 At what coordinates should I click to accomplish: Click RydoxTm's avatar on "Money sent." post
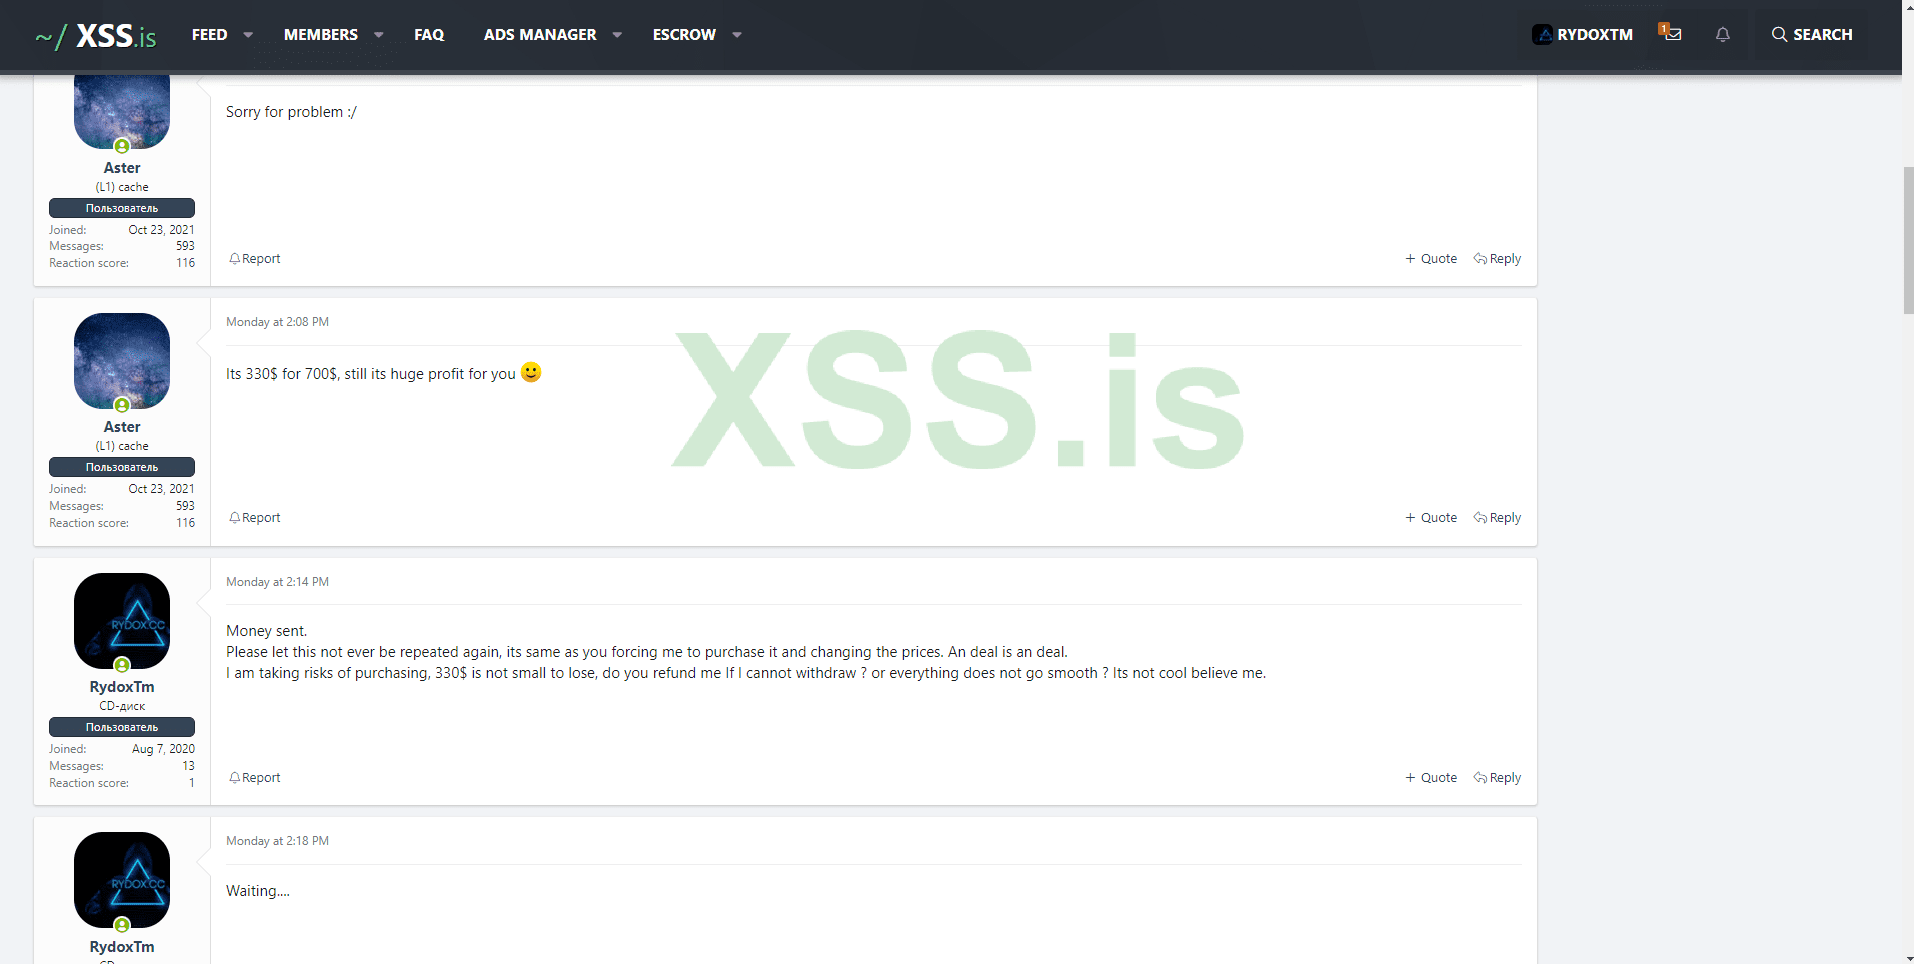[x=122, y=621]
